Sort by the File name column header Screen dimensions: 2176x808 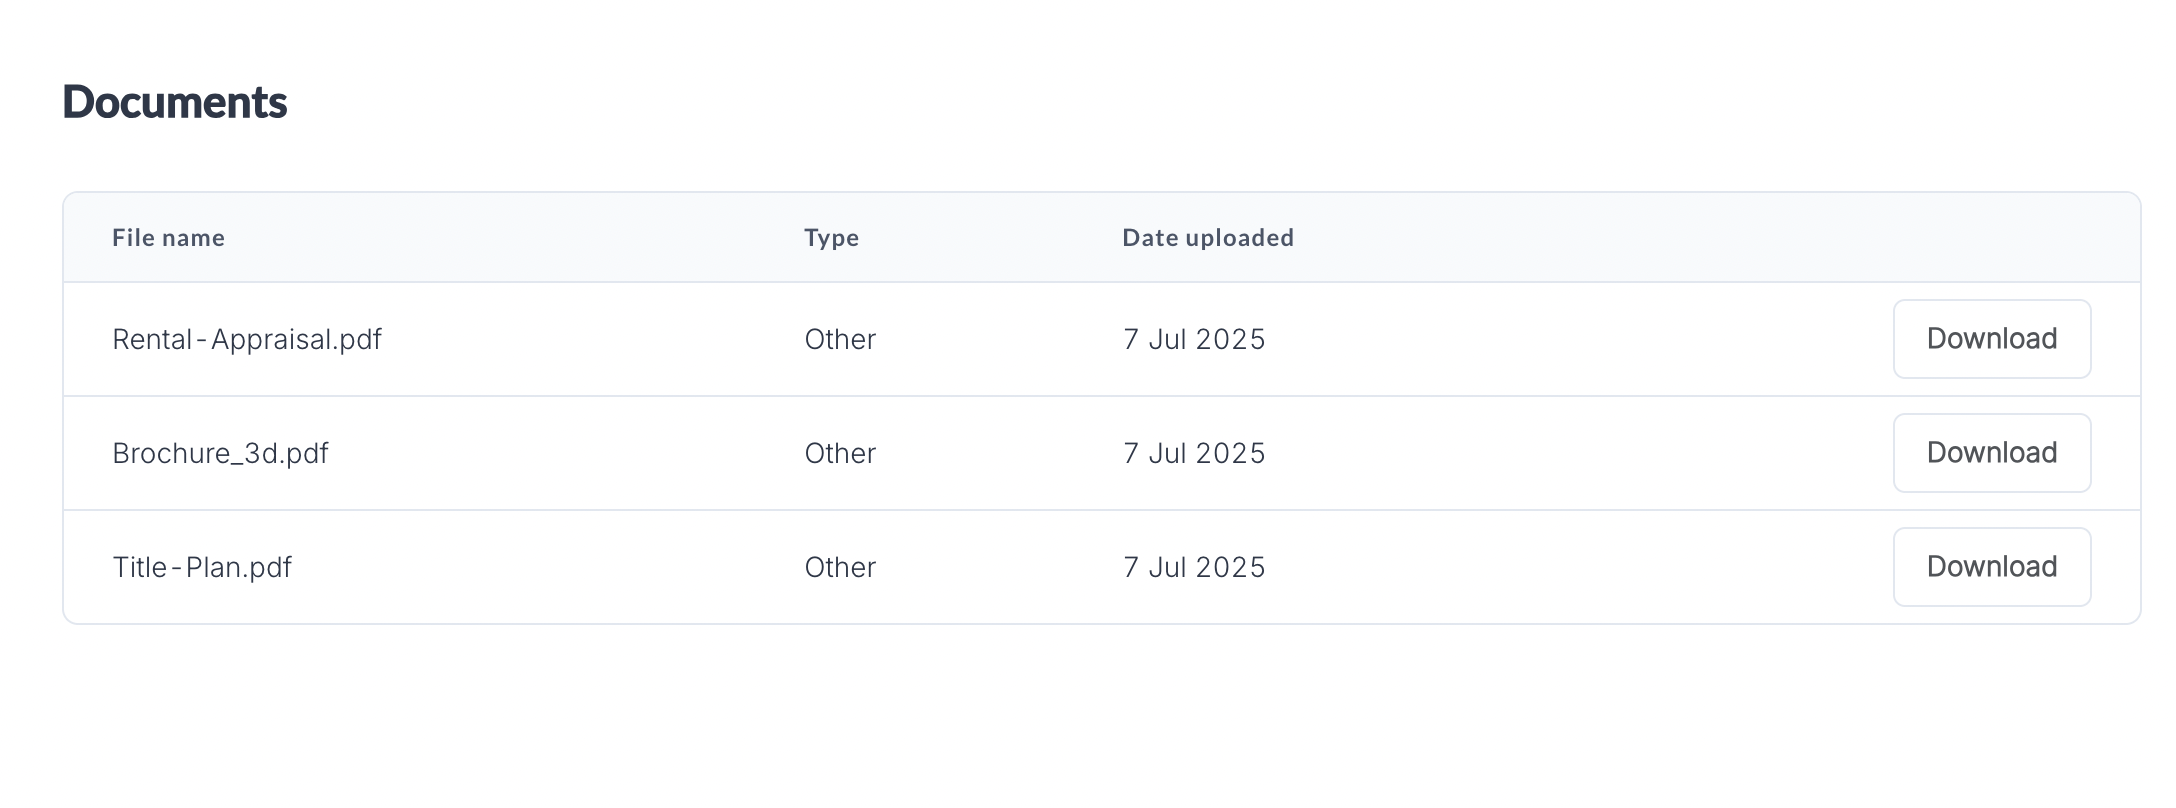click(168, 238)
